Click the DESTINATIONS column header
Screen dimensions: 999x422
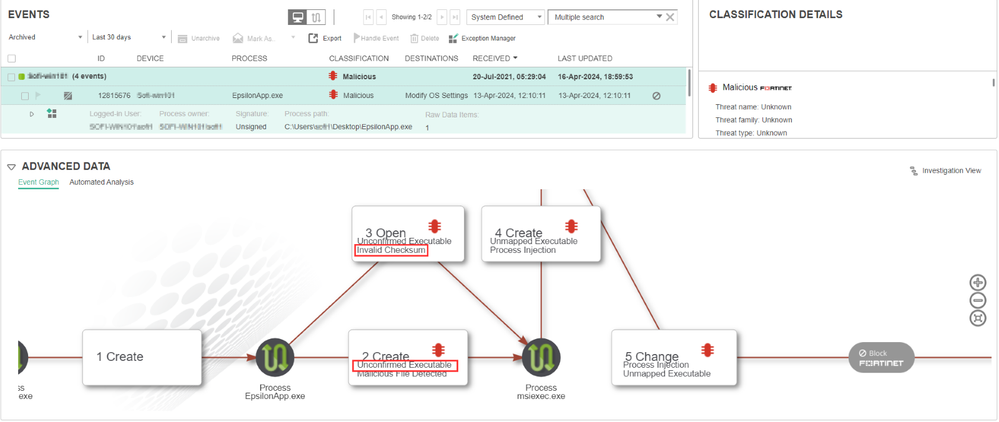point(431,58)
